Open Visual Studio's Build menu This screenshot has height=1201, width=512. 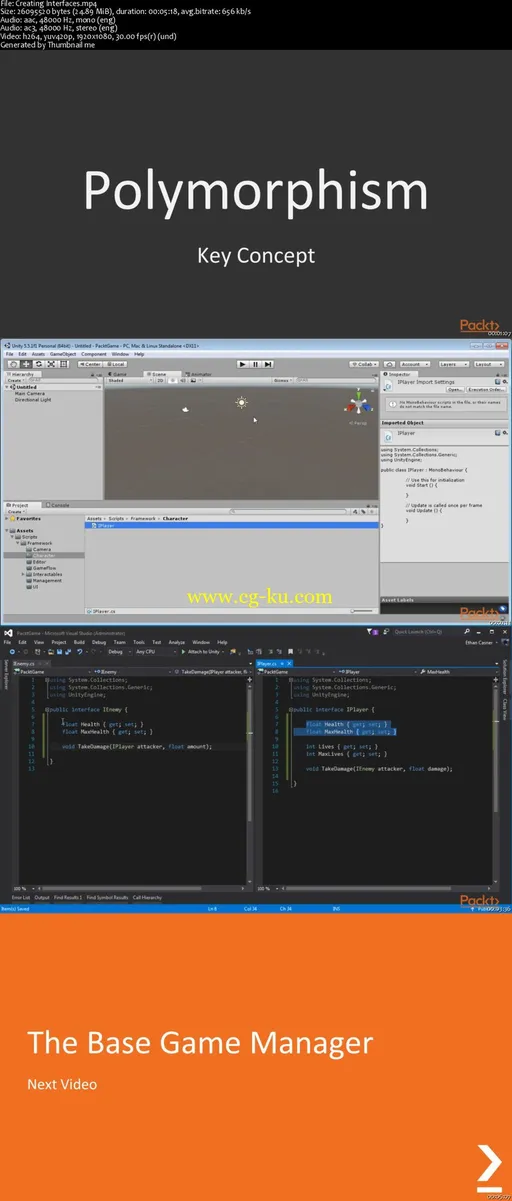pyautogui.click(x=81, y=642)
